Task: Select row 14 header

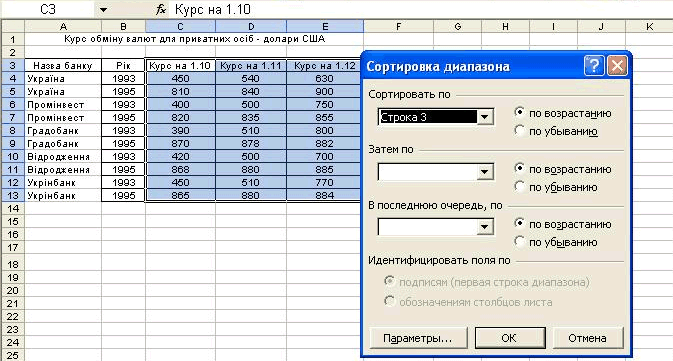Action: coord(13,209)
